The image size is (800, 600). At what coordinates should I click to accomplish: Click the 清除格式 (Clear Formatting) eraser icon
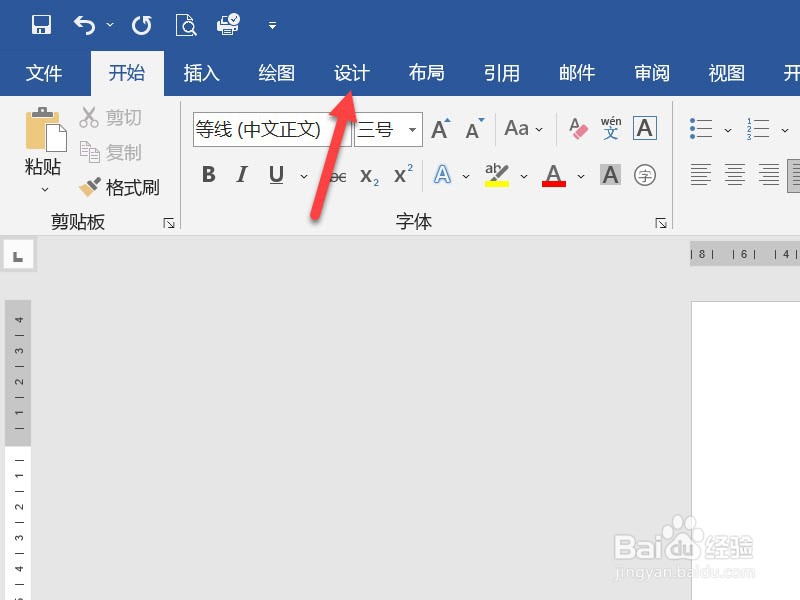click(578, 128)
